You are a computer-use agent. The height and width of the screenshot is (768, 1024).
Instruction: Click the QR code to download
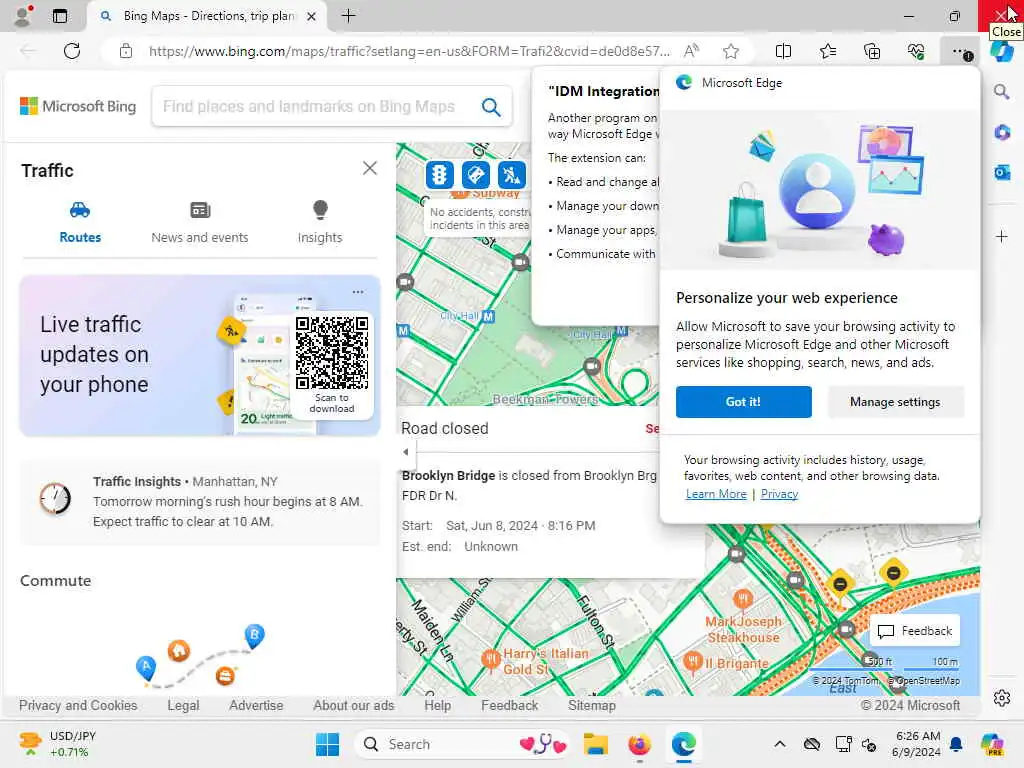332,353
